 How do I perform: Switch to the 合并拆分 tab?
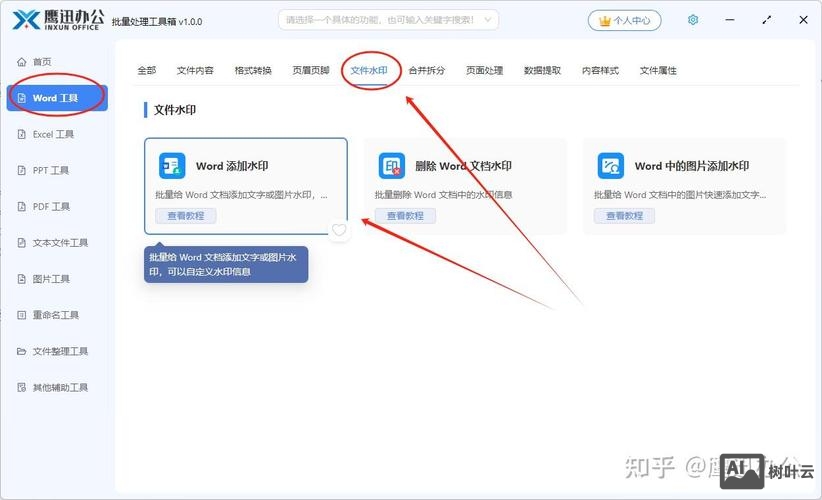[x=427, y=70]
